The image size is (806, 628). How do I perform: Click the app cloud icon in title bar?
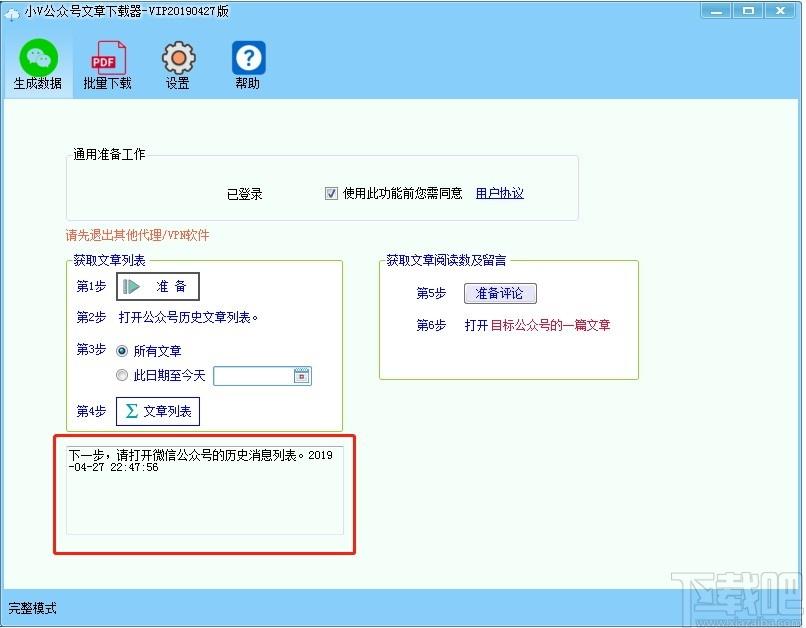[11, 14]
